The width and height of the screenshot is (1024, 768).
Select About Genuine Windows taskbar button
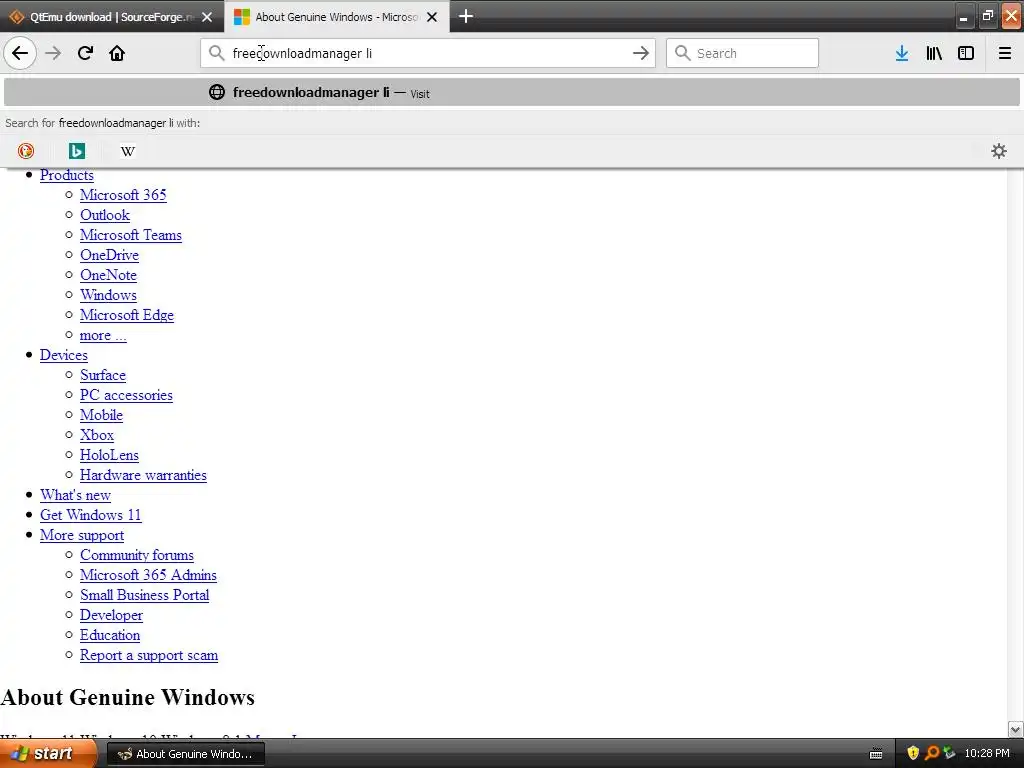click(185, 754)
